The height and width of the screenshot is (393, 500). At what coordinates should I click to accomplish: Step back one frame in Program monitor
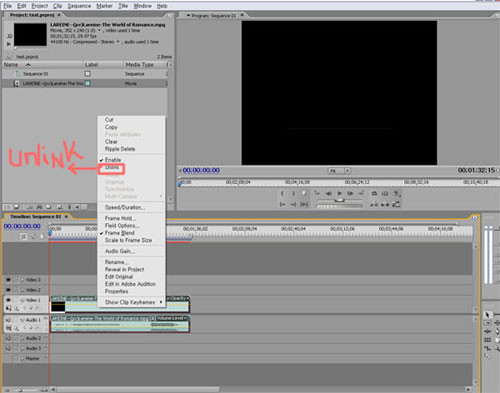[328, 193]
